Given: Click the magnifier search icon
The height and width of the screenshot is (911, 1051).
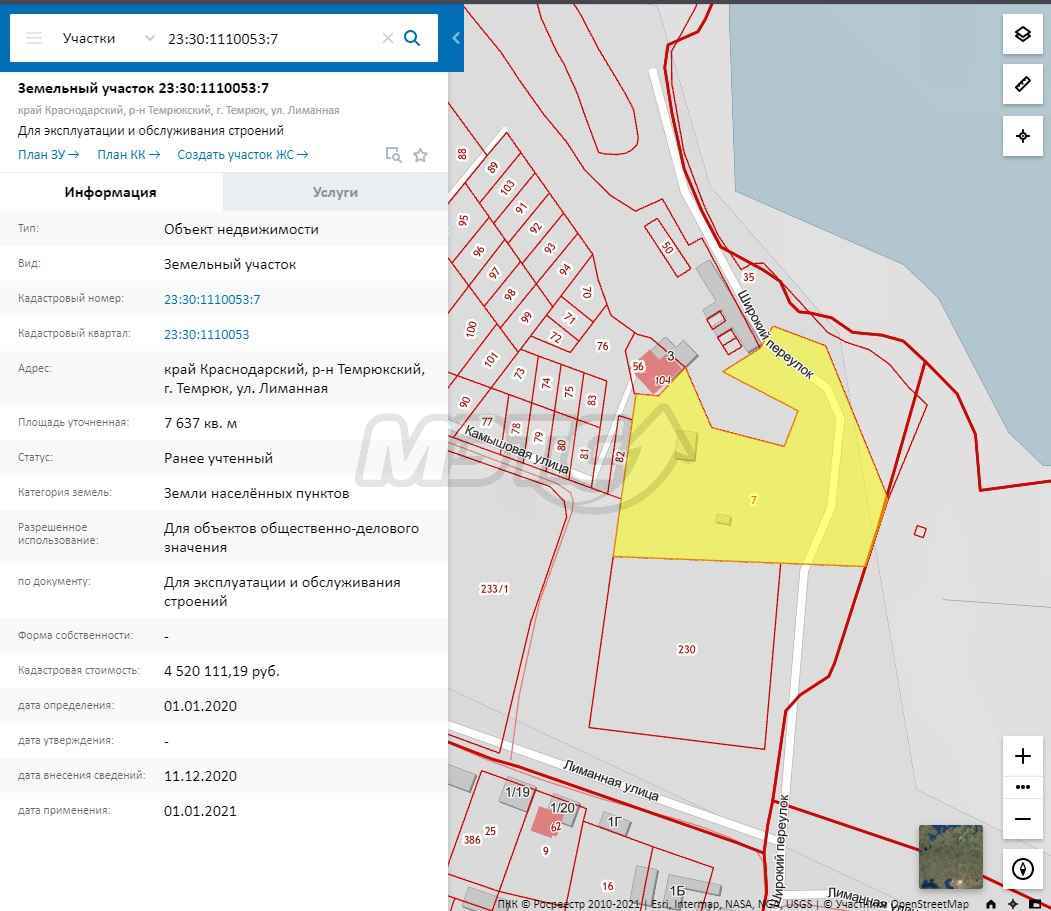Looking at the screenshot, I should [412, 38].
